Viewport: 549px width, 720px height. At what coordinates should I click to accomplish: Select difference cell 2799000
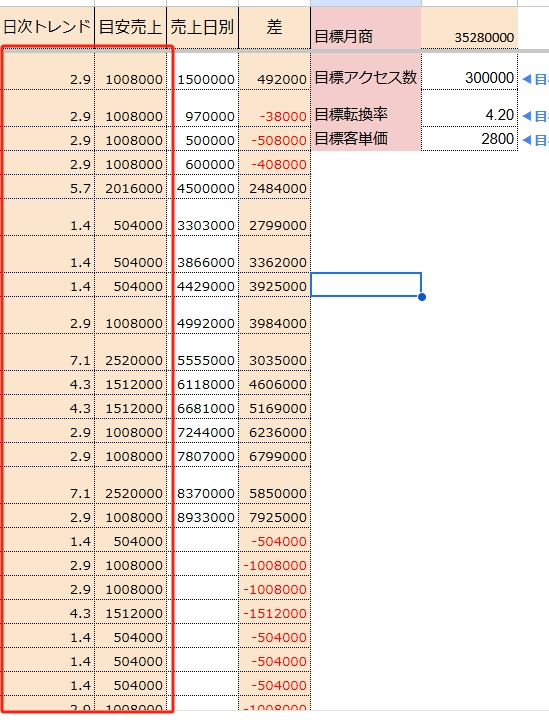pos(274,218)
